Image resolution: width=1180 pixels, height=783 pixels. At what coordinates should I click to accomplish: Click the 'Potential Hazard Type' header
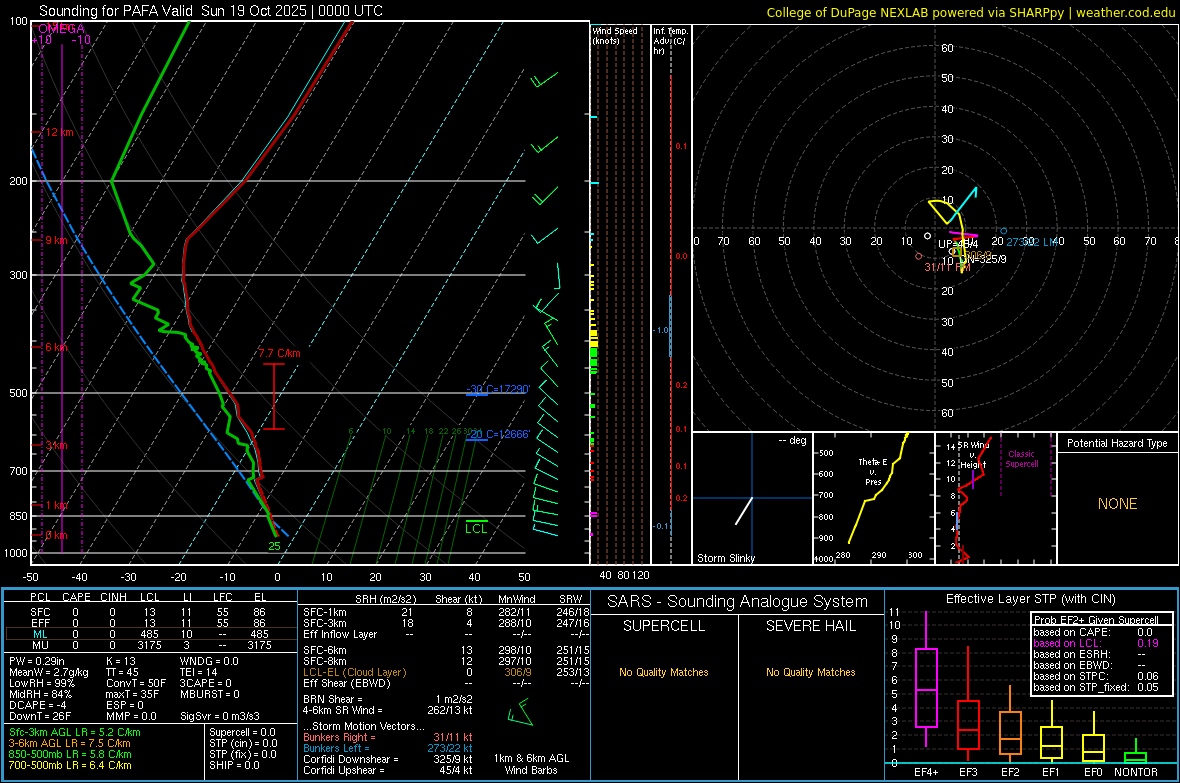coord(1117,443)
